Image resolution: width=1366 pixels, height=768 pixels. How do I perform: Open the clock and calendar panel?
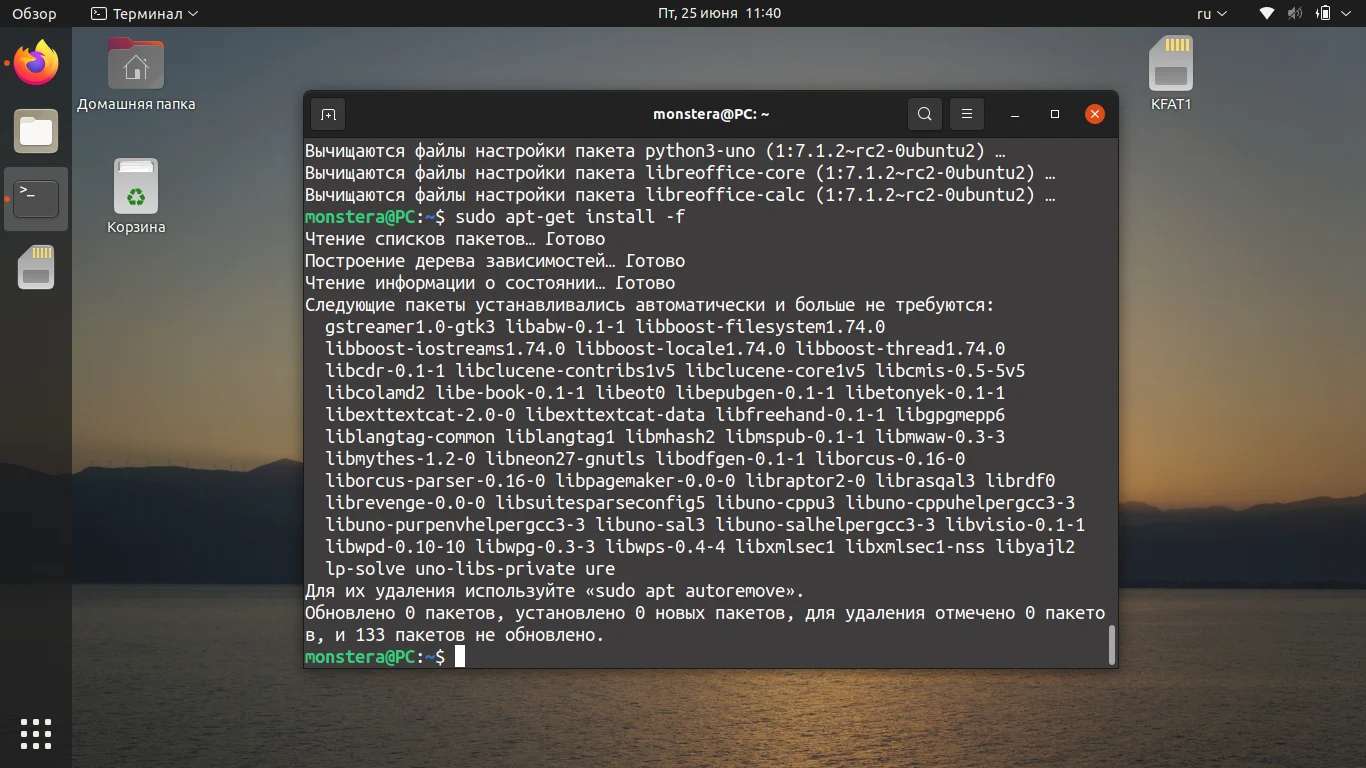719,14
